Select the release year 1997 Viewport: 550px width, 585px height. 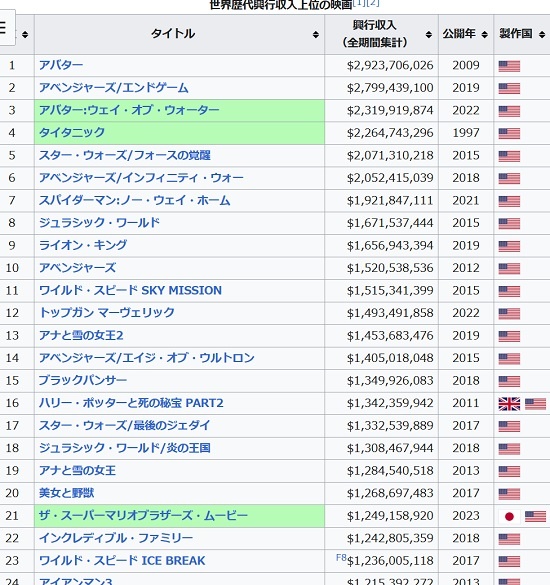click(x=466, y=133)
